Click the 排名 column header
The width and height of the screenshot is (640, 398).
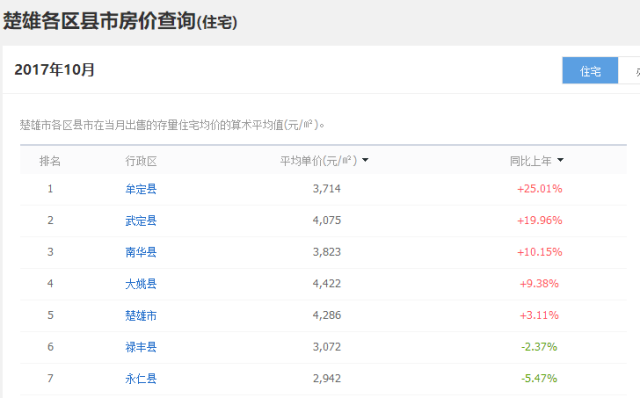pos(50,161)
